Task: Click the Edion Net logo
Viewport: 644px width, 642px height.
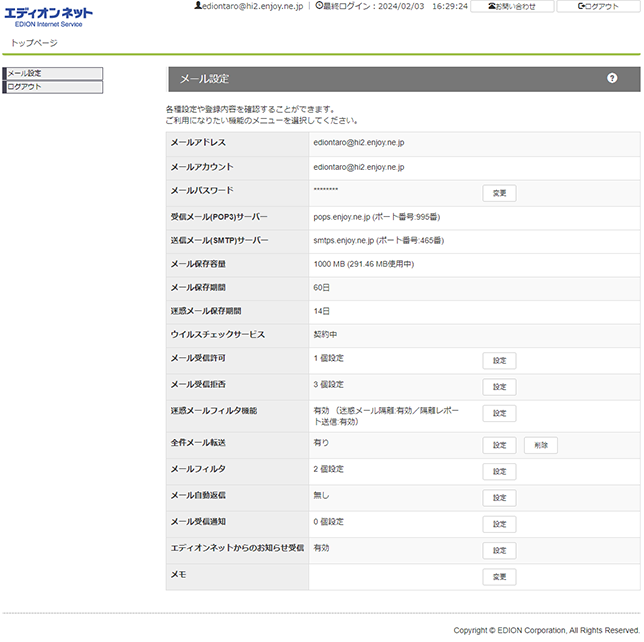Action: click(48, 17)
